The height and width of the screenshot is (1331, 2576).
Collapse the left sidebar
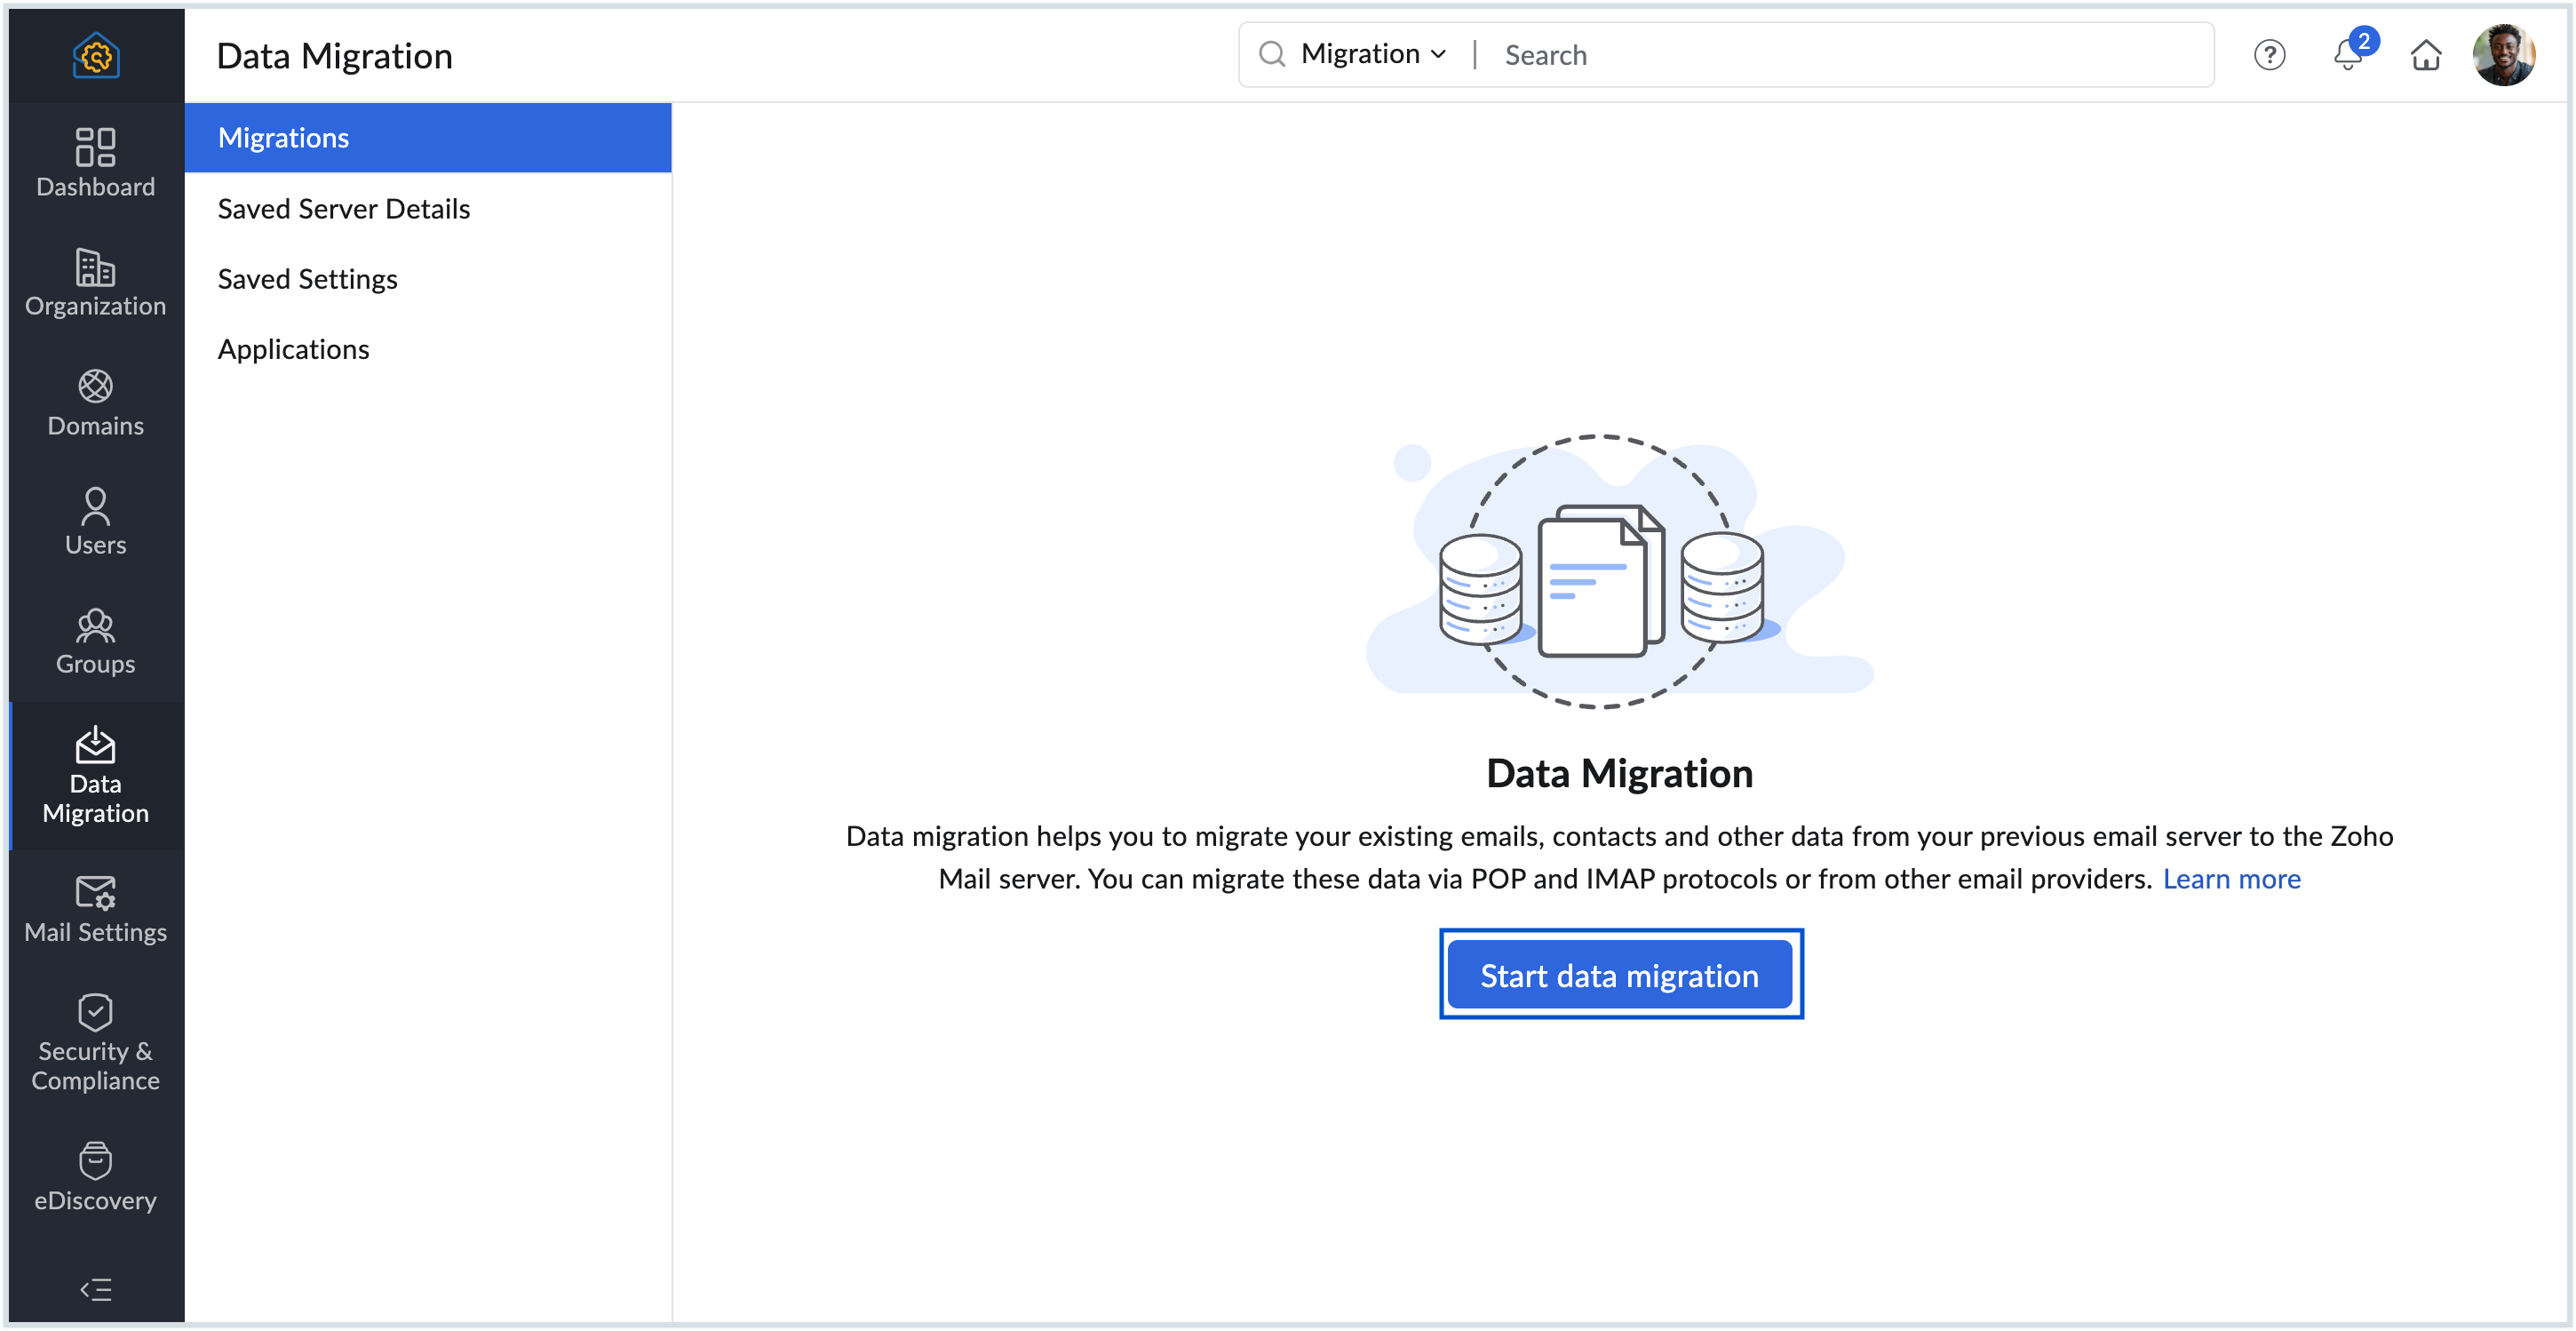point(95,1289)
